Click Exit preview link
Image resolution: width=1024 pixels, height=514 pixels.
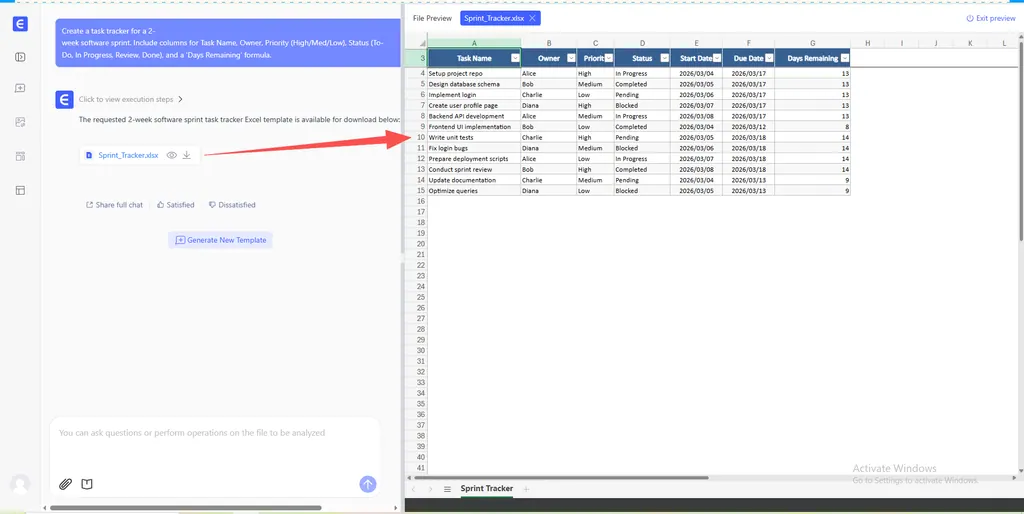click(991, 18)
